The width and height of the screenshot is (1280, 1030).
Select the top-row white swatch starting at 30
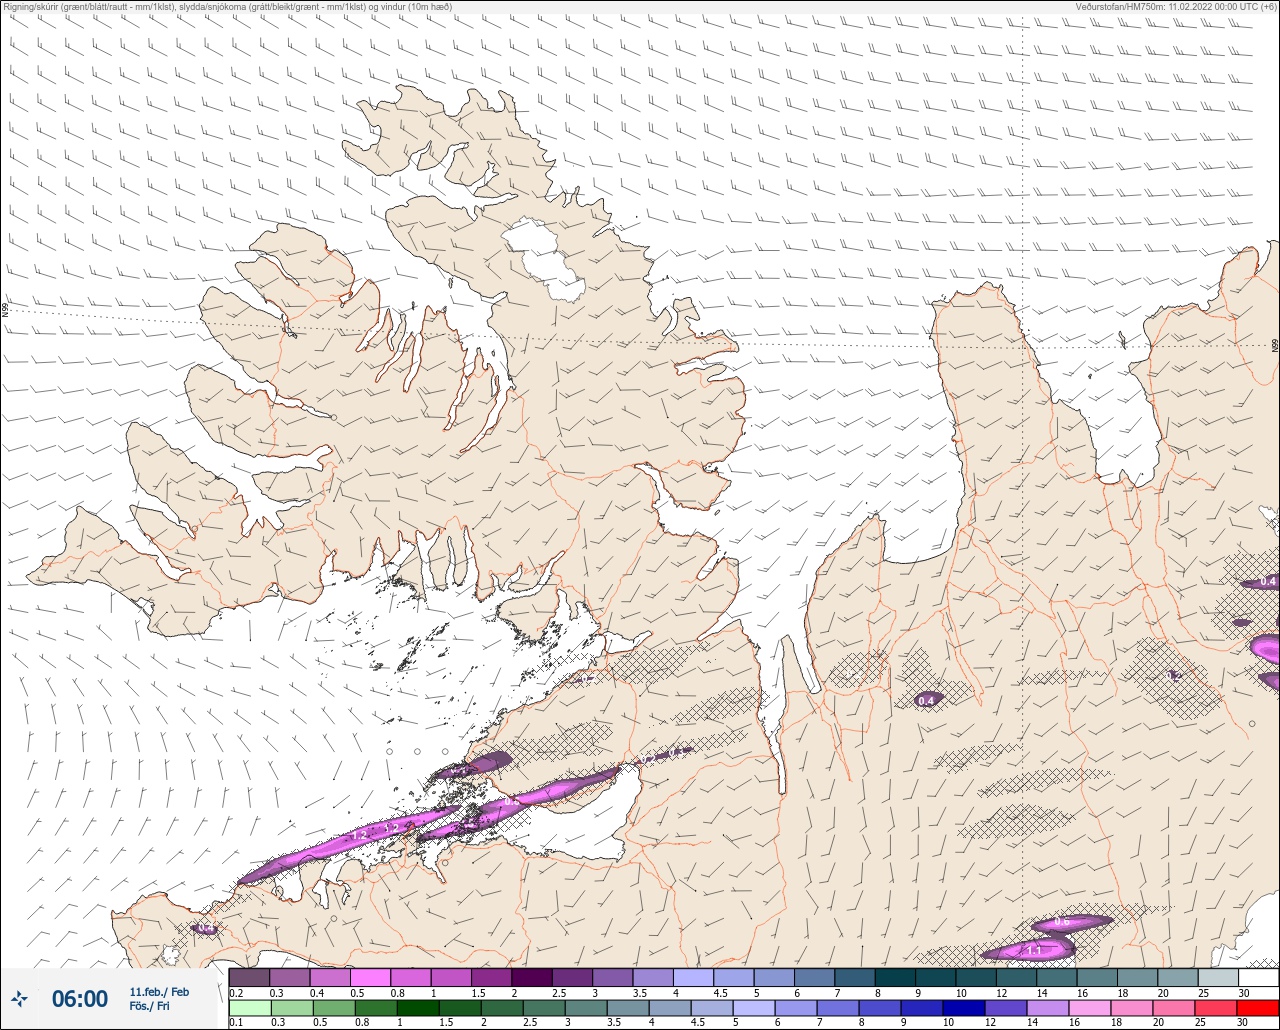point(1258,977)
